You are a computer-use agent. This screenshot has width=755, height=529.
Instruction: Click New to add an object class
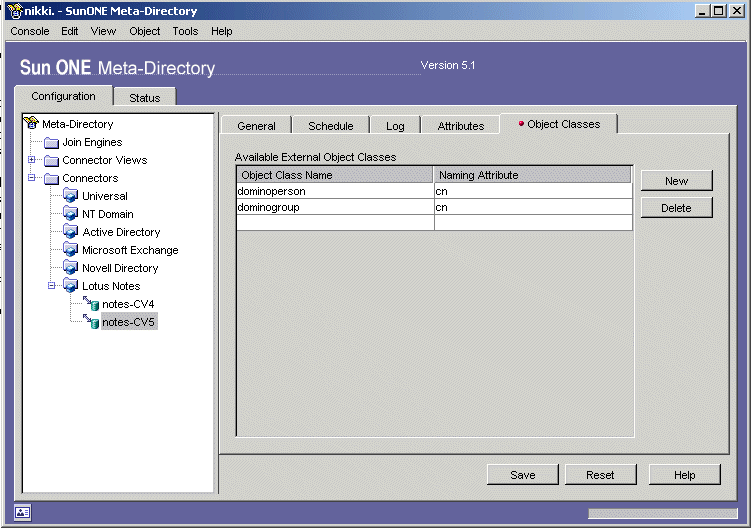[677, 181]
